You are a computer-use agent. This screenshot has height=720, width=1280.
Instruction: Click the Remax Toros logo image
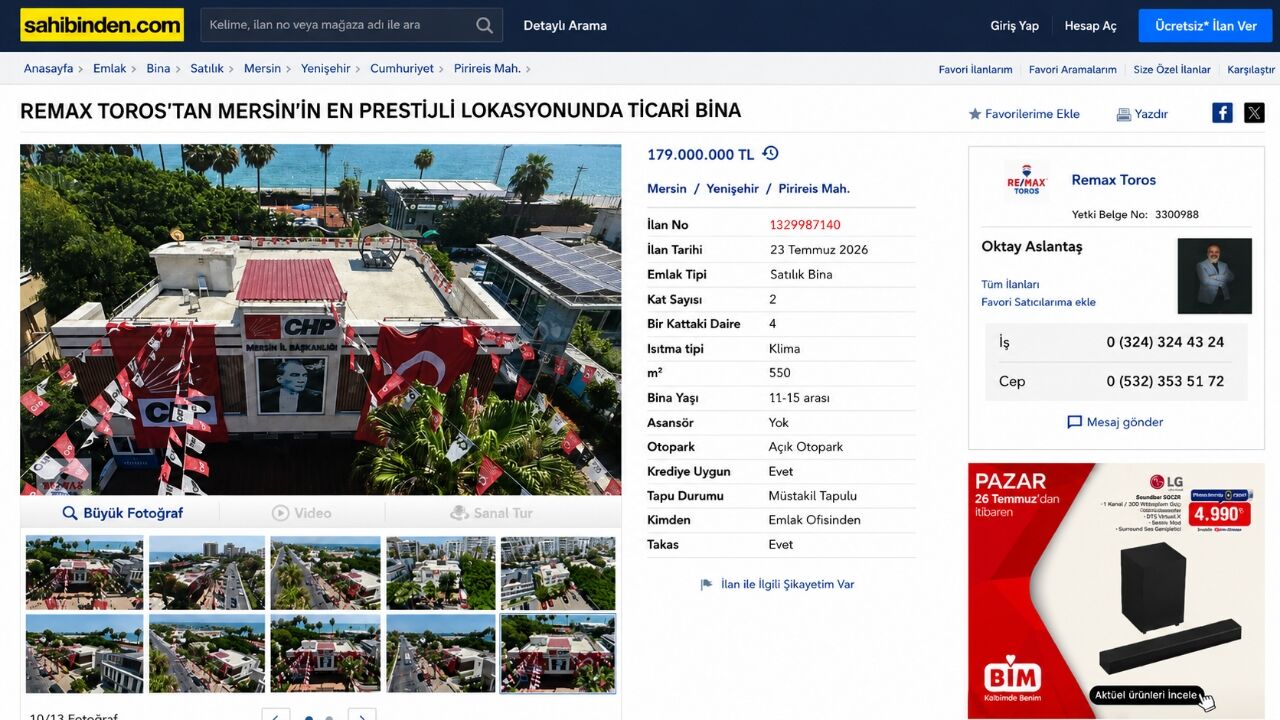[1026, 181]
